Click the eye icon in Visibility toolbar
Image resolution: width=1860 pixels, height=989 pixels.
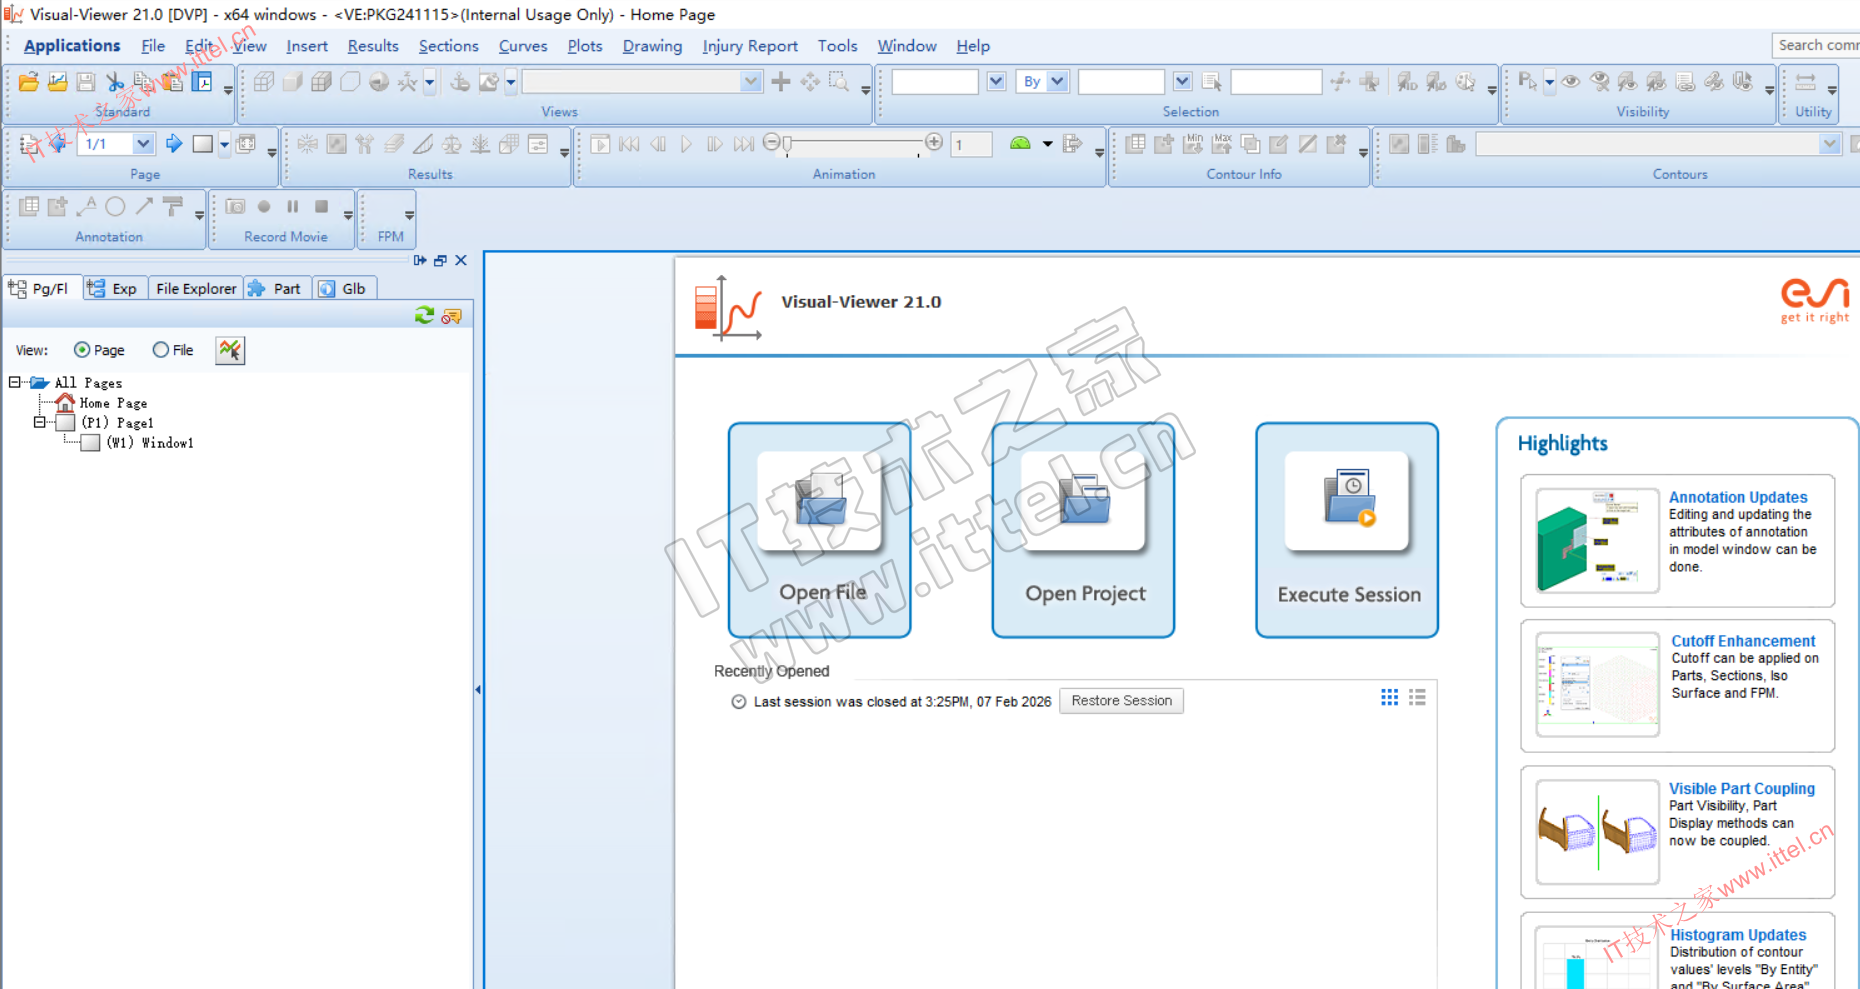1571,82
